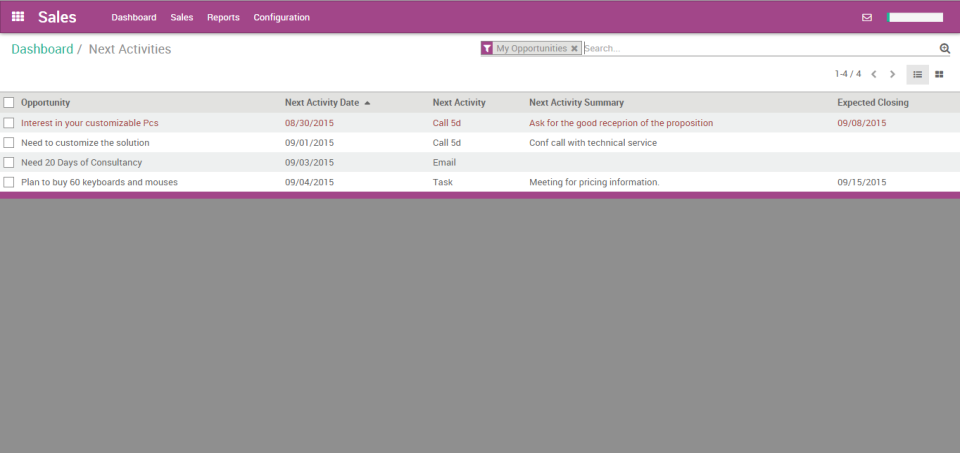Sort by Next Activity Date column
The height and width of the screenshot is (453, 960).
[322, 102]
